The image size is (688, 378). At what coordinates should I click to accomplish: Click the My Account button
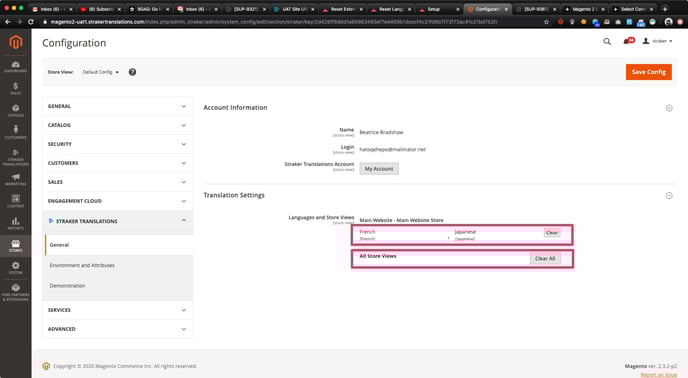pos(379,169)
